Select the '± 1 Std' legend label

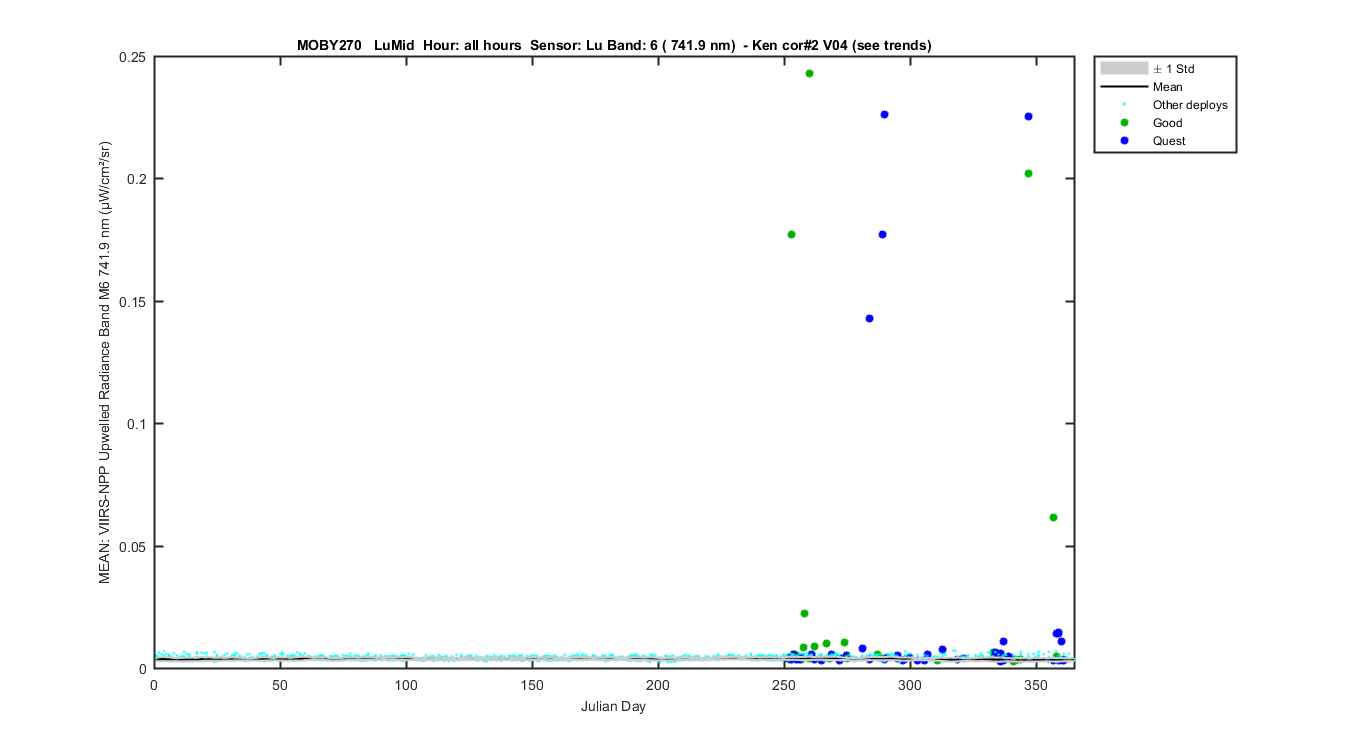pos(1173,69)
